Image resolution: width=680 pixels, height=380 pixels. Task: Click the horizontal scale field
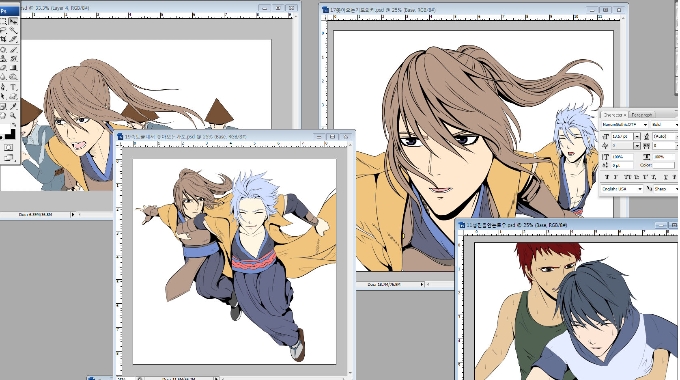click(664, 157)
